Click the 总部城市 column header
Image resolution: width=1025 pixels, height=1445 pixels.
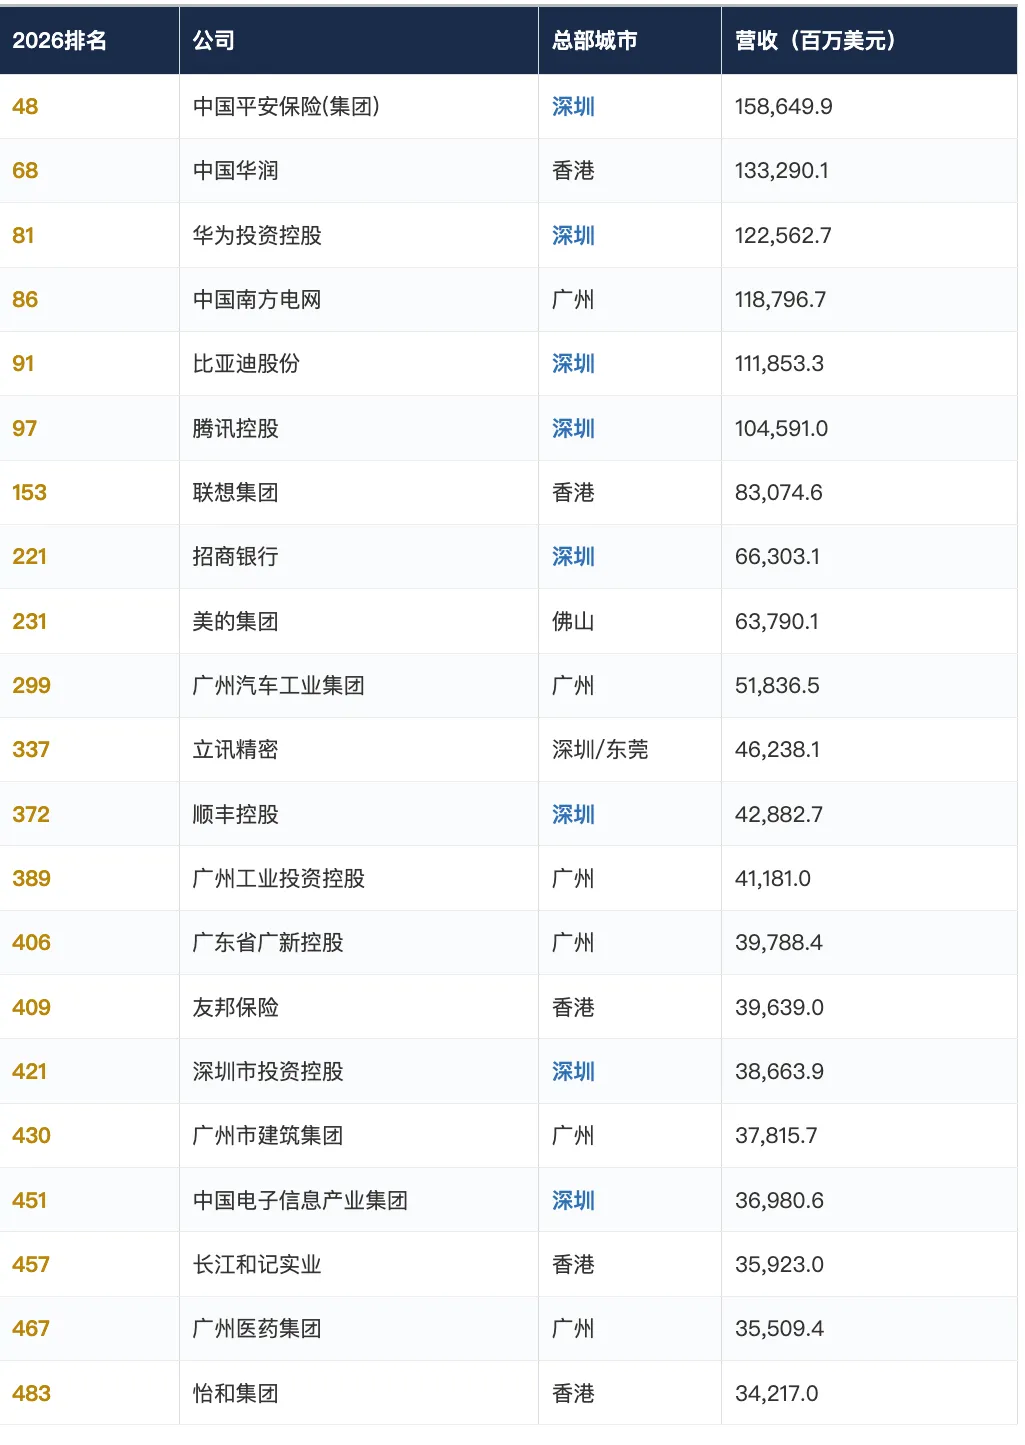tap(594, 41)
